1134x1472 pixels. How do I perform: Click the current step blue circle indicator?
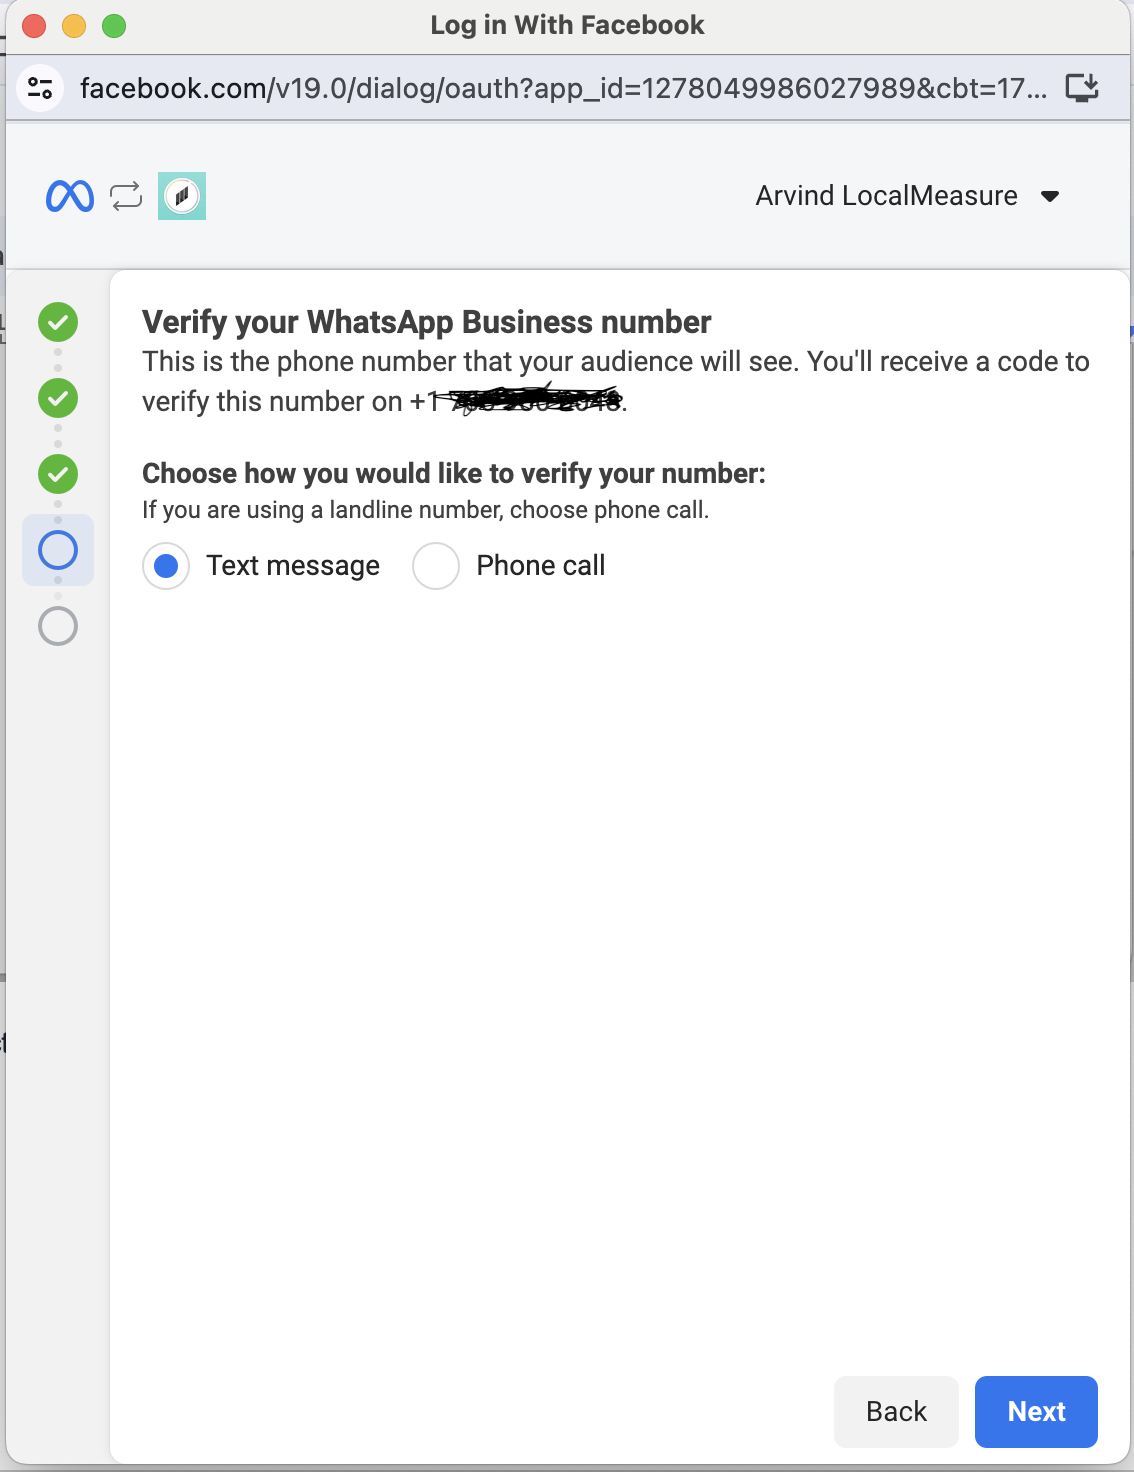tap(58, 550)
